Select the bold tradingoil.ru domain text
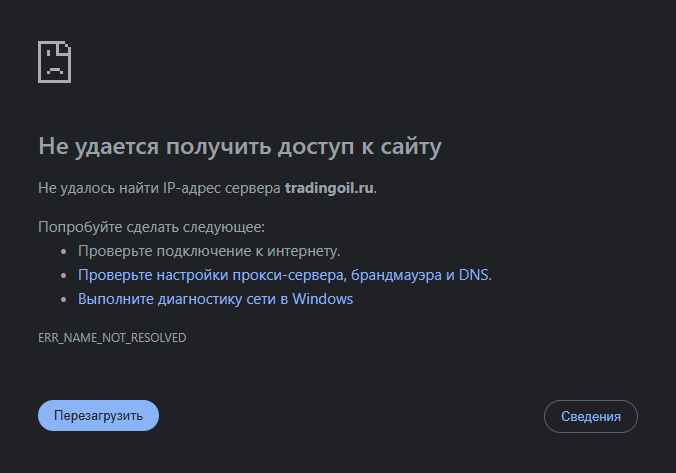Viewport: 676px width, 473px height. (329, 188)
